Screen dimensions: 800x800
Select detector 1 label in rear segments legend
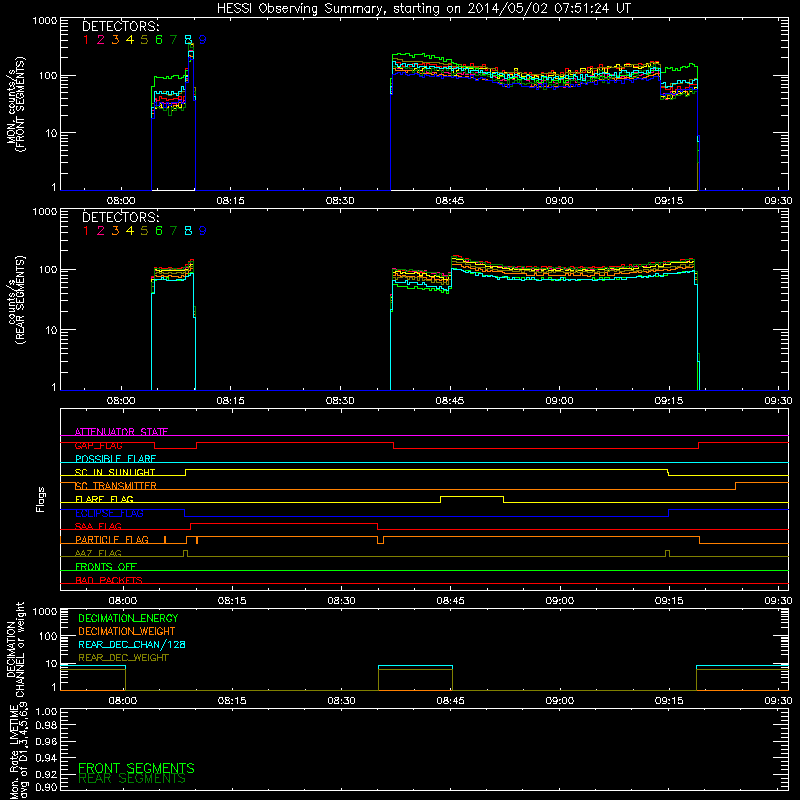click(86, 231)
